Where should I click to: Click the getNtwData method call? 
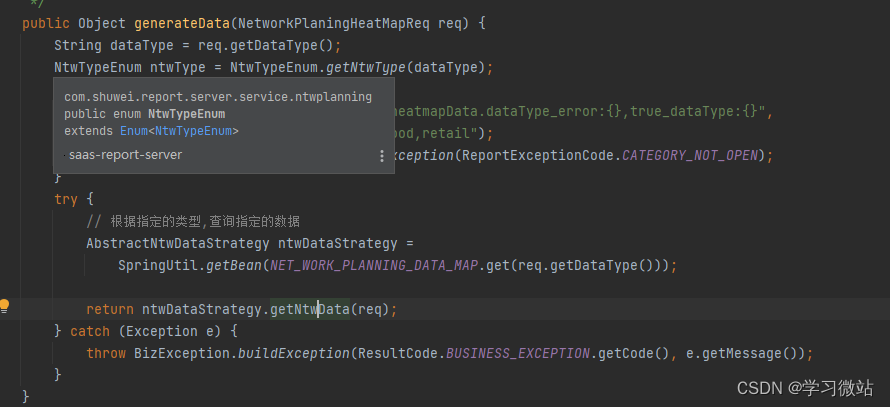pos(310,309)
